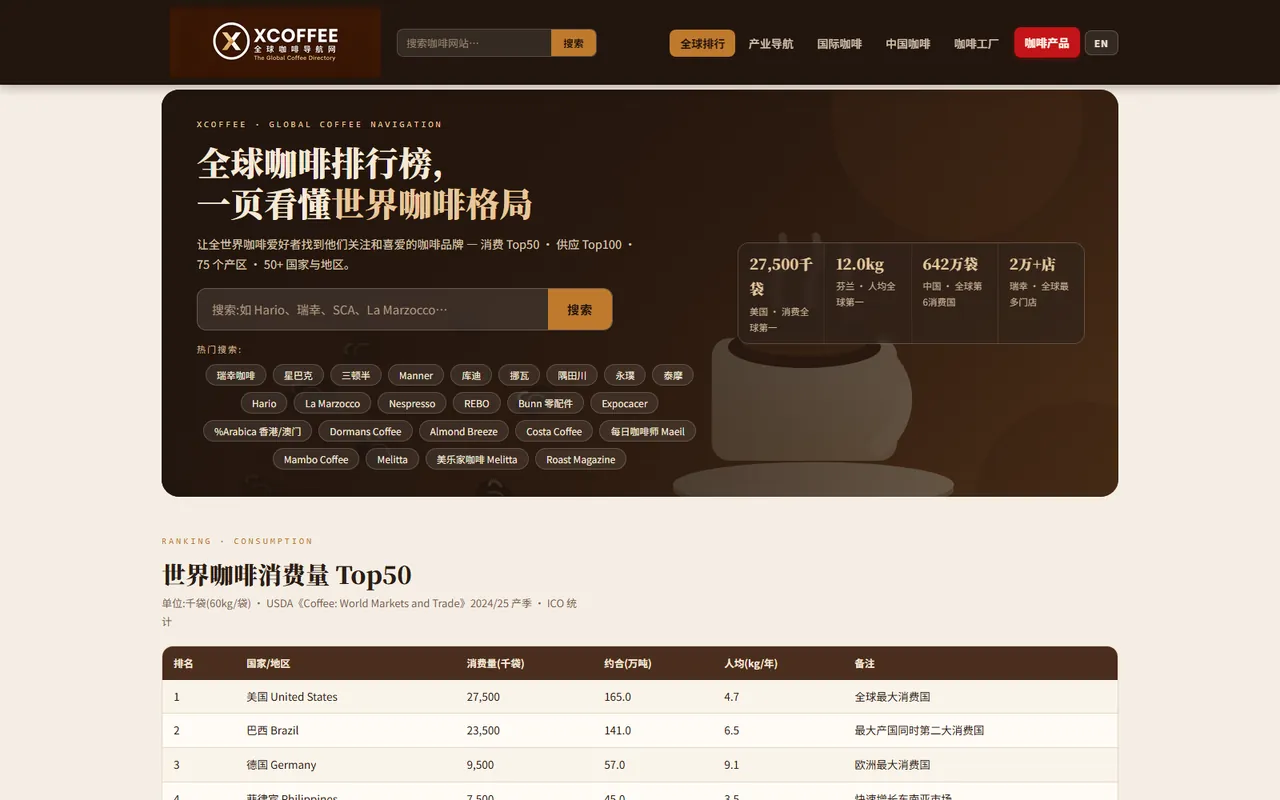Viewport: 1280px width, 800px height.
Task: Pick the 隅田川 tag
Action: (572, 375)
